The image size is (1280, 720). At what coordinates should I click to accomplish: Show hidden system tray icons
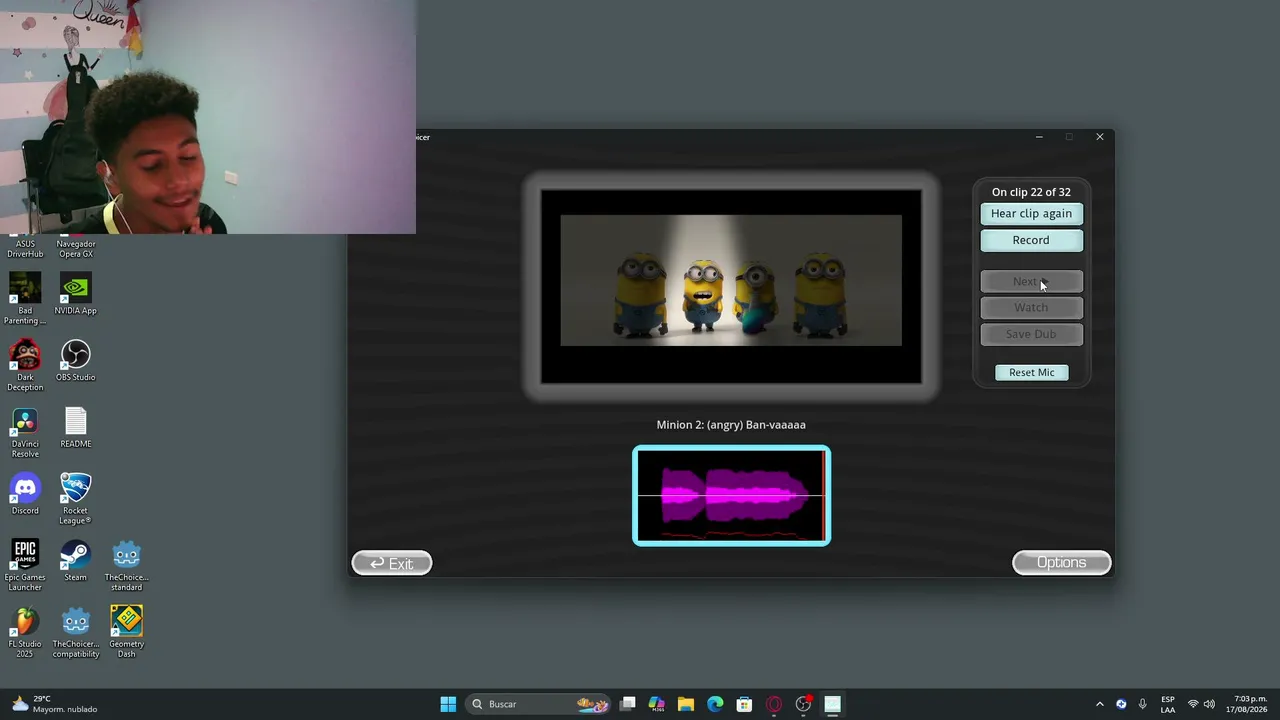click(1099, 704)
